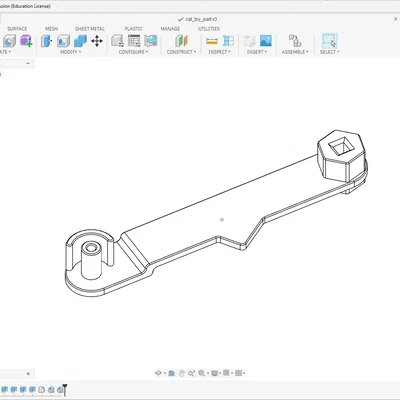Open the ASSEMBLE dropdown menu
This screenshot has height=400, width=400.
295,52
